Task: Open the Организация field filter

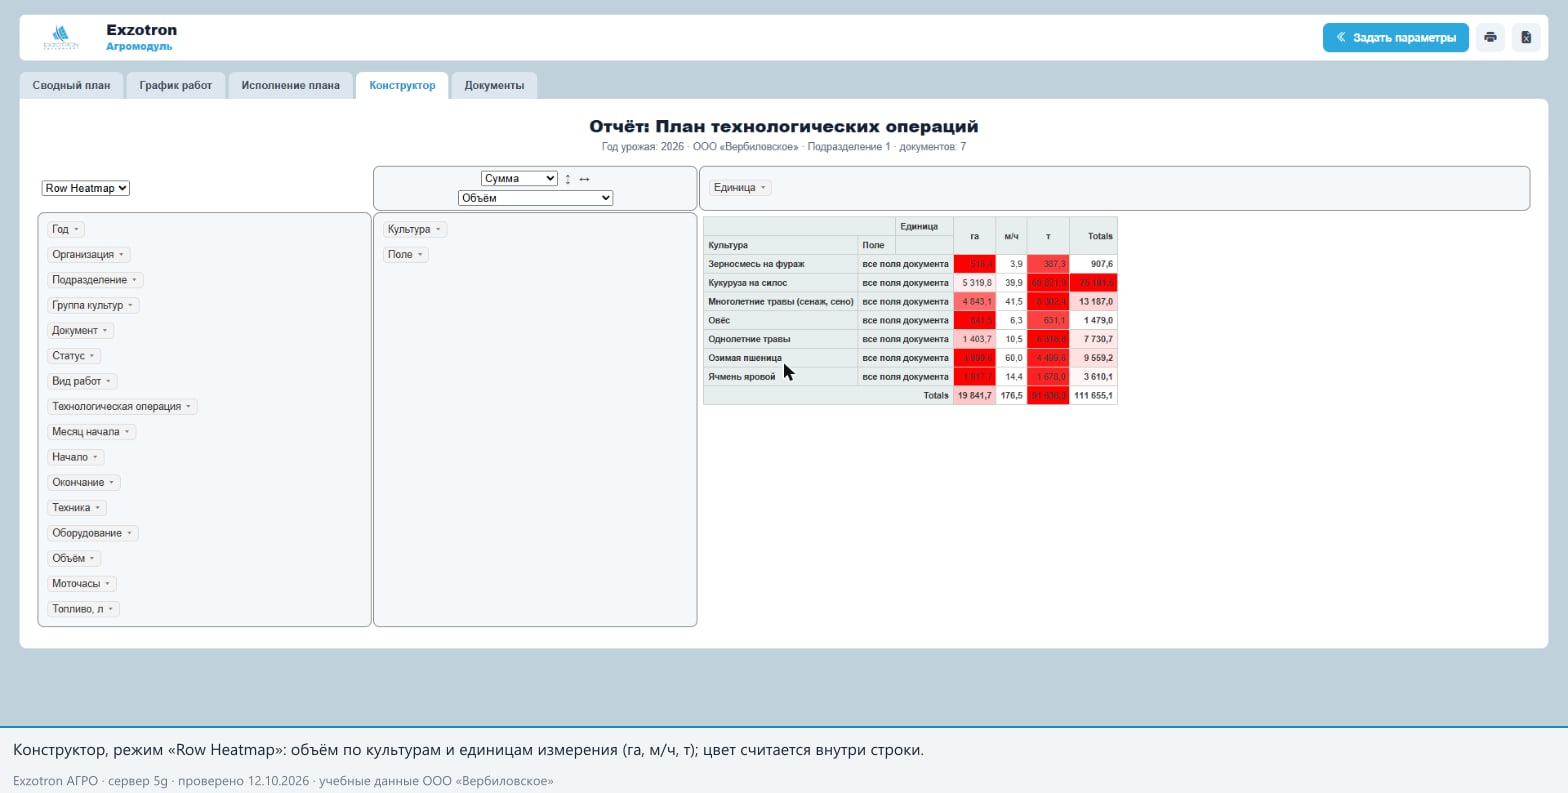Action: coord(122,255)
